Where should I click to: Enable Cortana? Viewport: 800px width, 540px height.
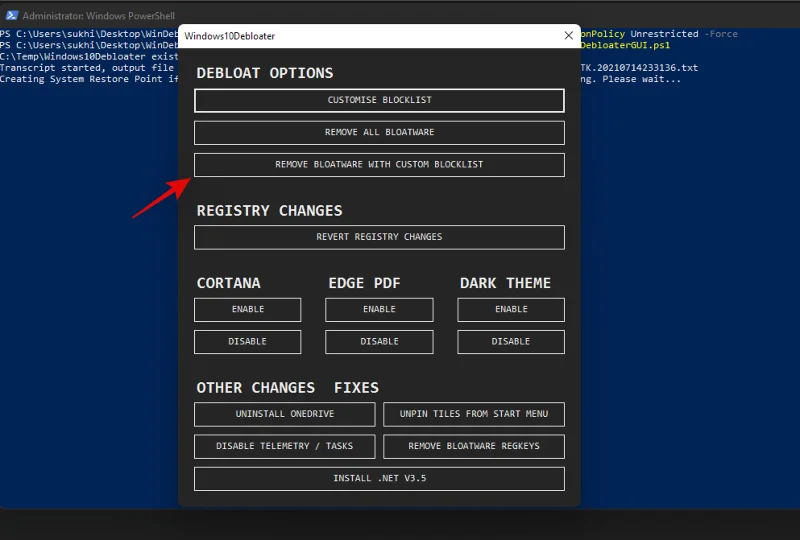point(247,310)
